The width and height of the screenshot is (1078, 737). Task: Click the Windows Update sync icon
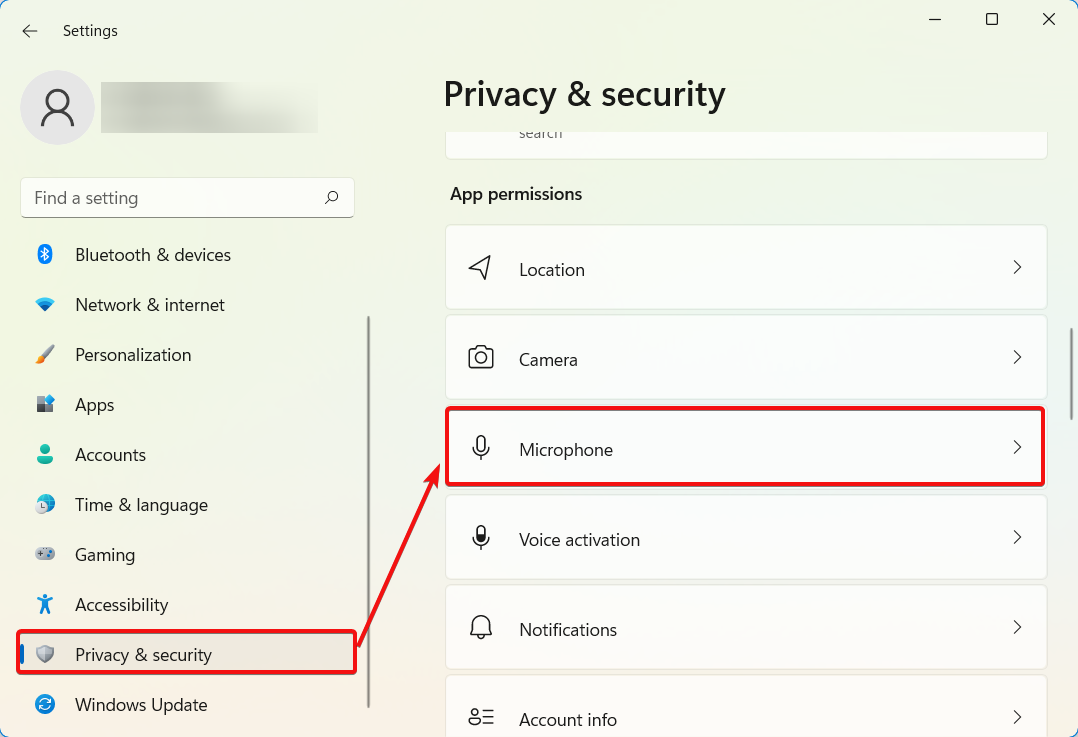[45, 704]
